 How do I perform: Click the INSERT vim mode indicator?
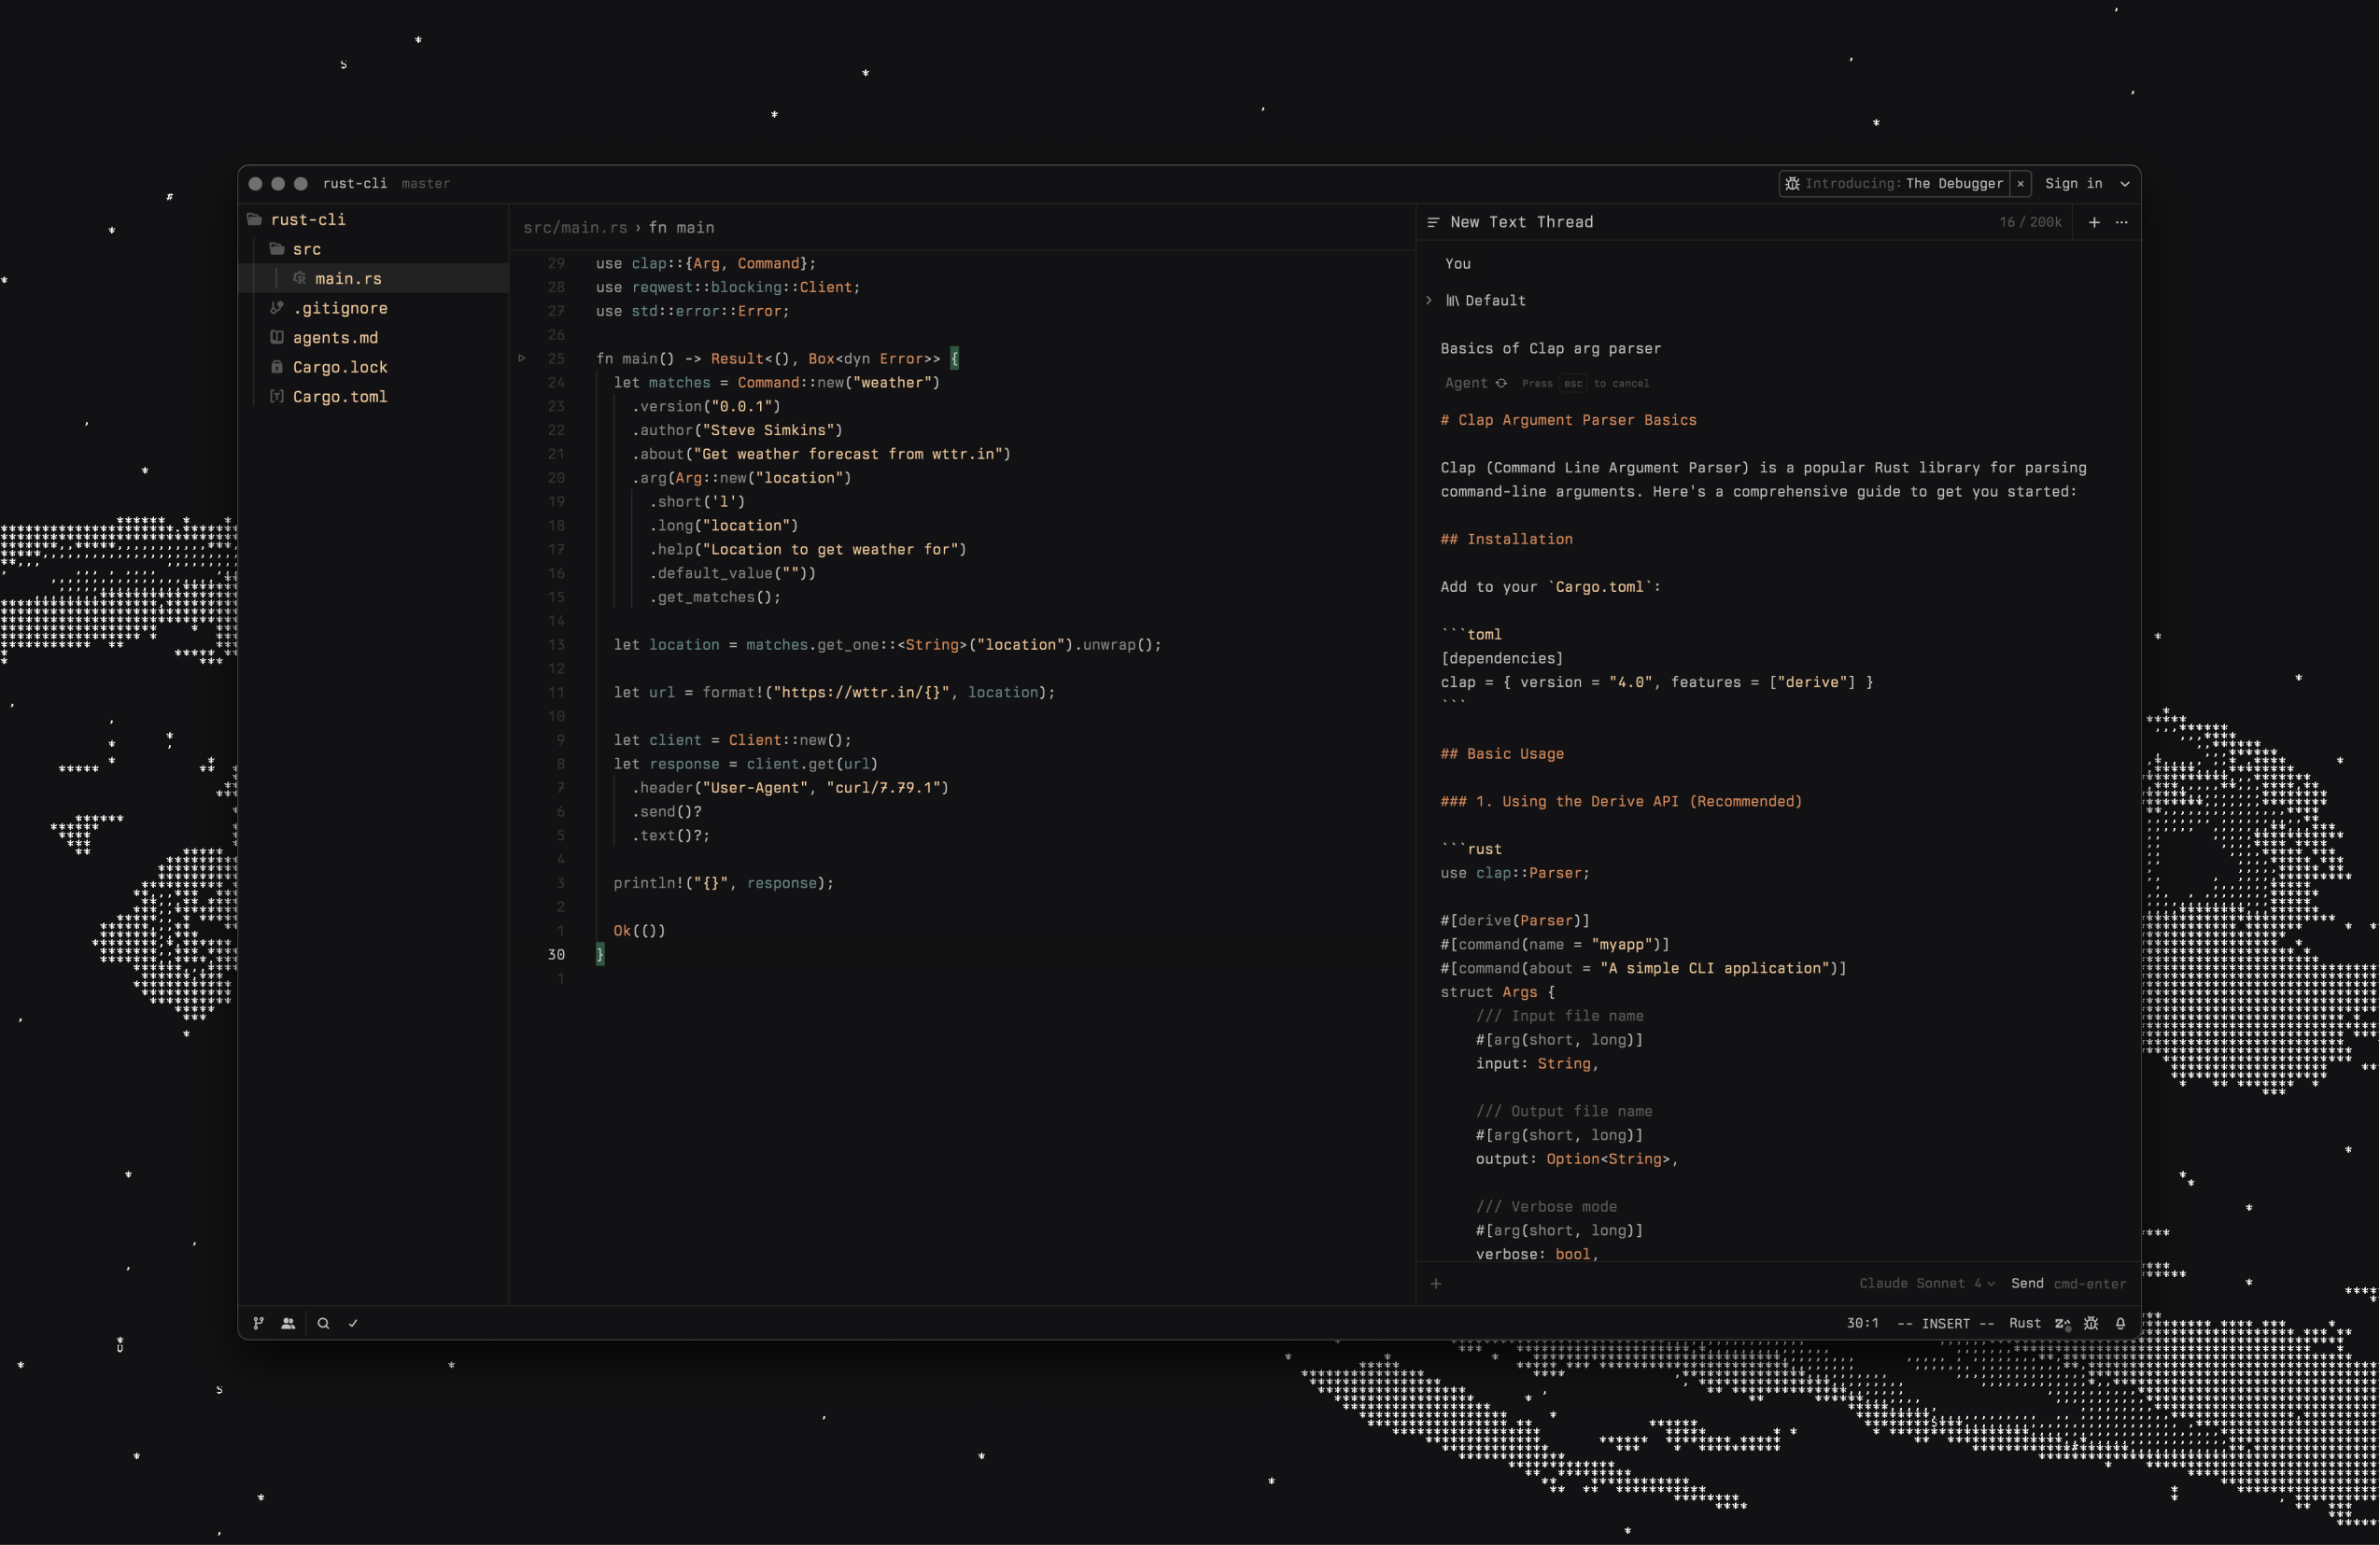(1945, 1323)
